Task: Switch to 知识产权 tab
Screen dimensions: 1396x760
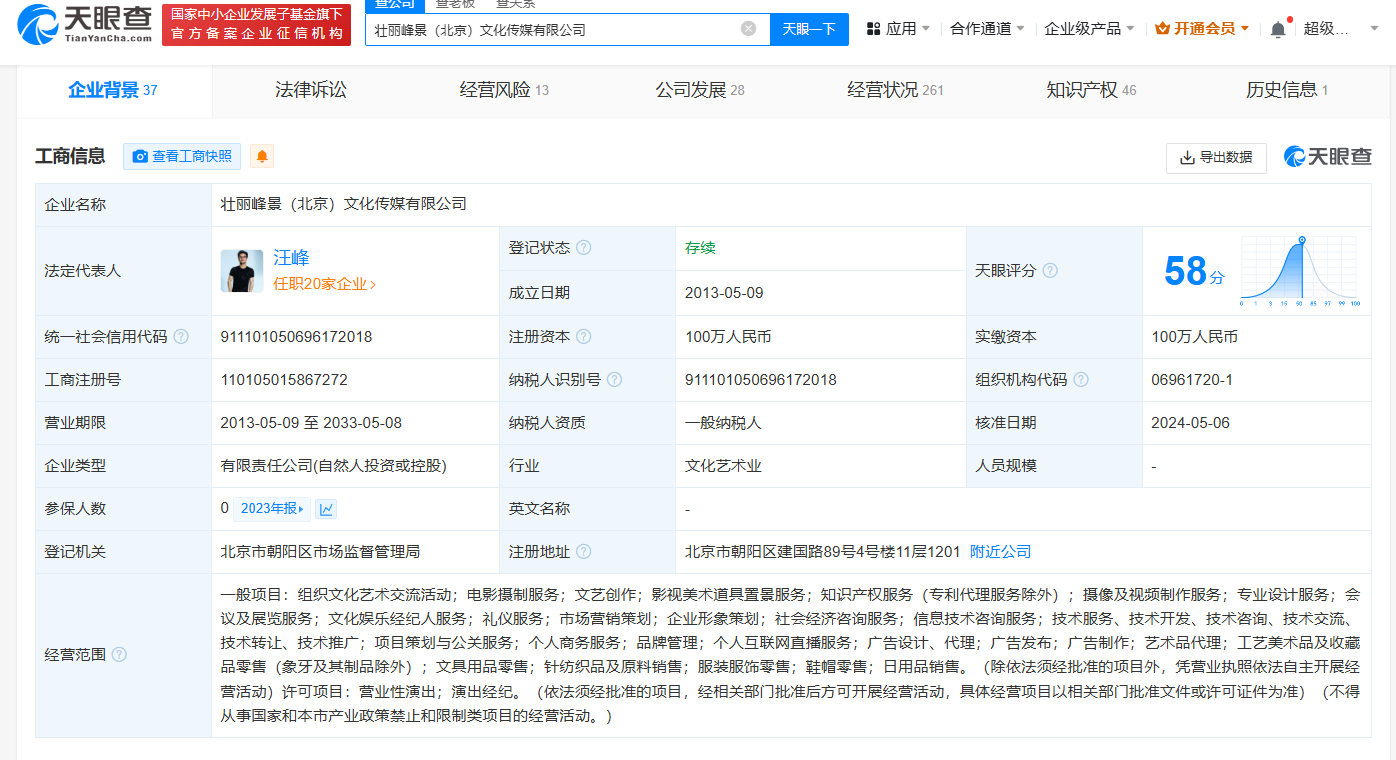Action: click(x=1091, y=90)
